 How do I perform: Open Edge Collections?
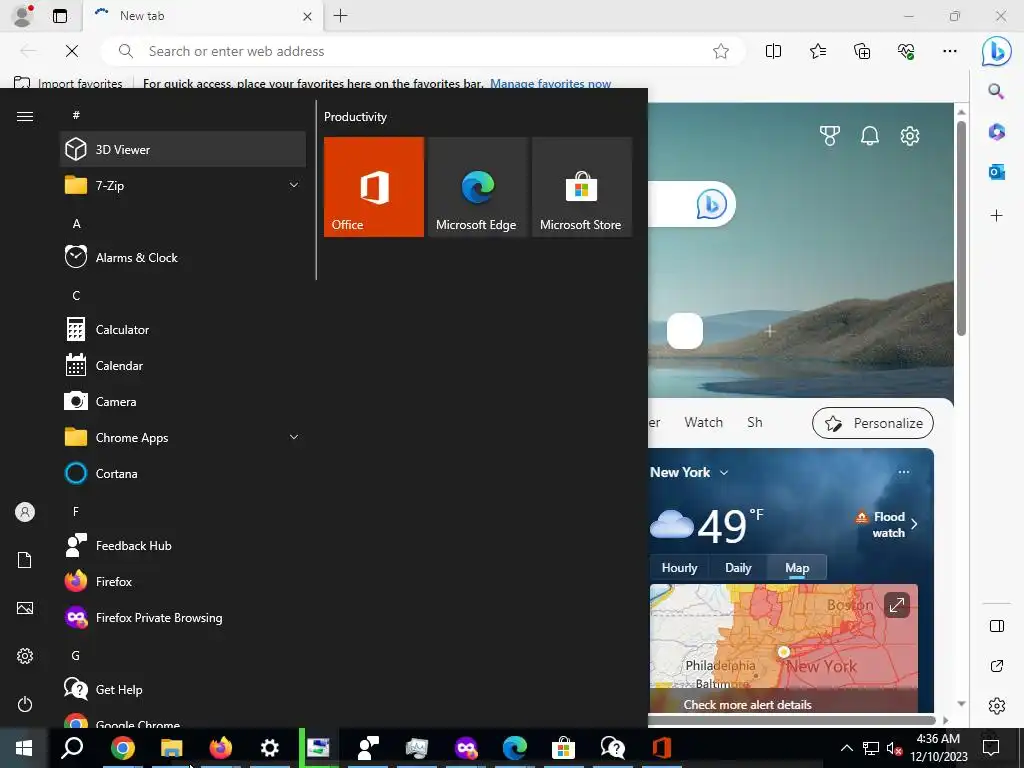pos(862,51)
